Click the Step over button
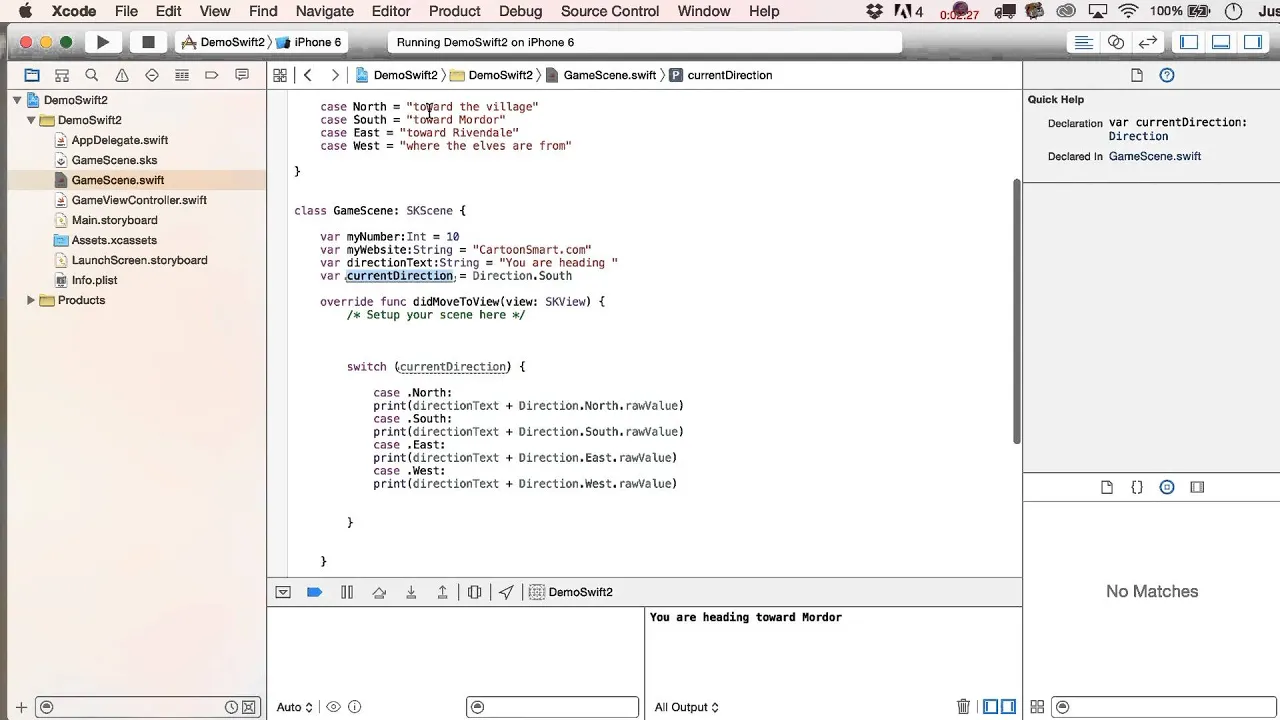1280x720 pixels. click(379, 592)
